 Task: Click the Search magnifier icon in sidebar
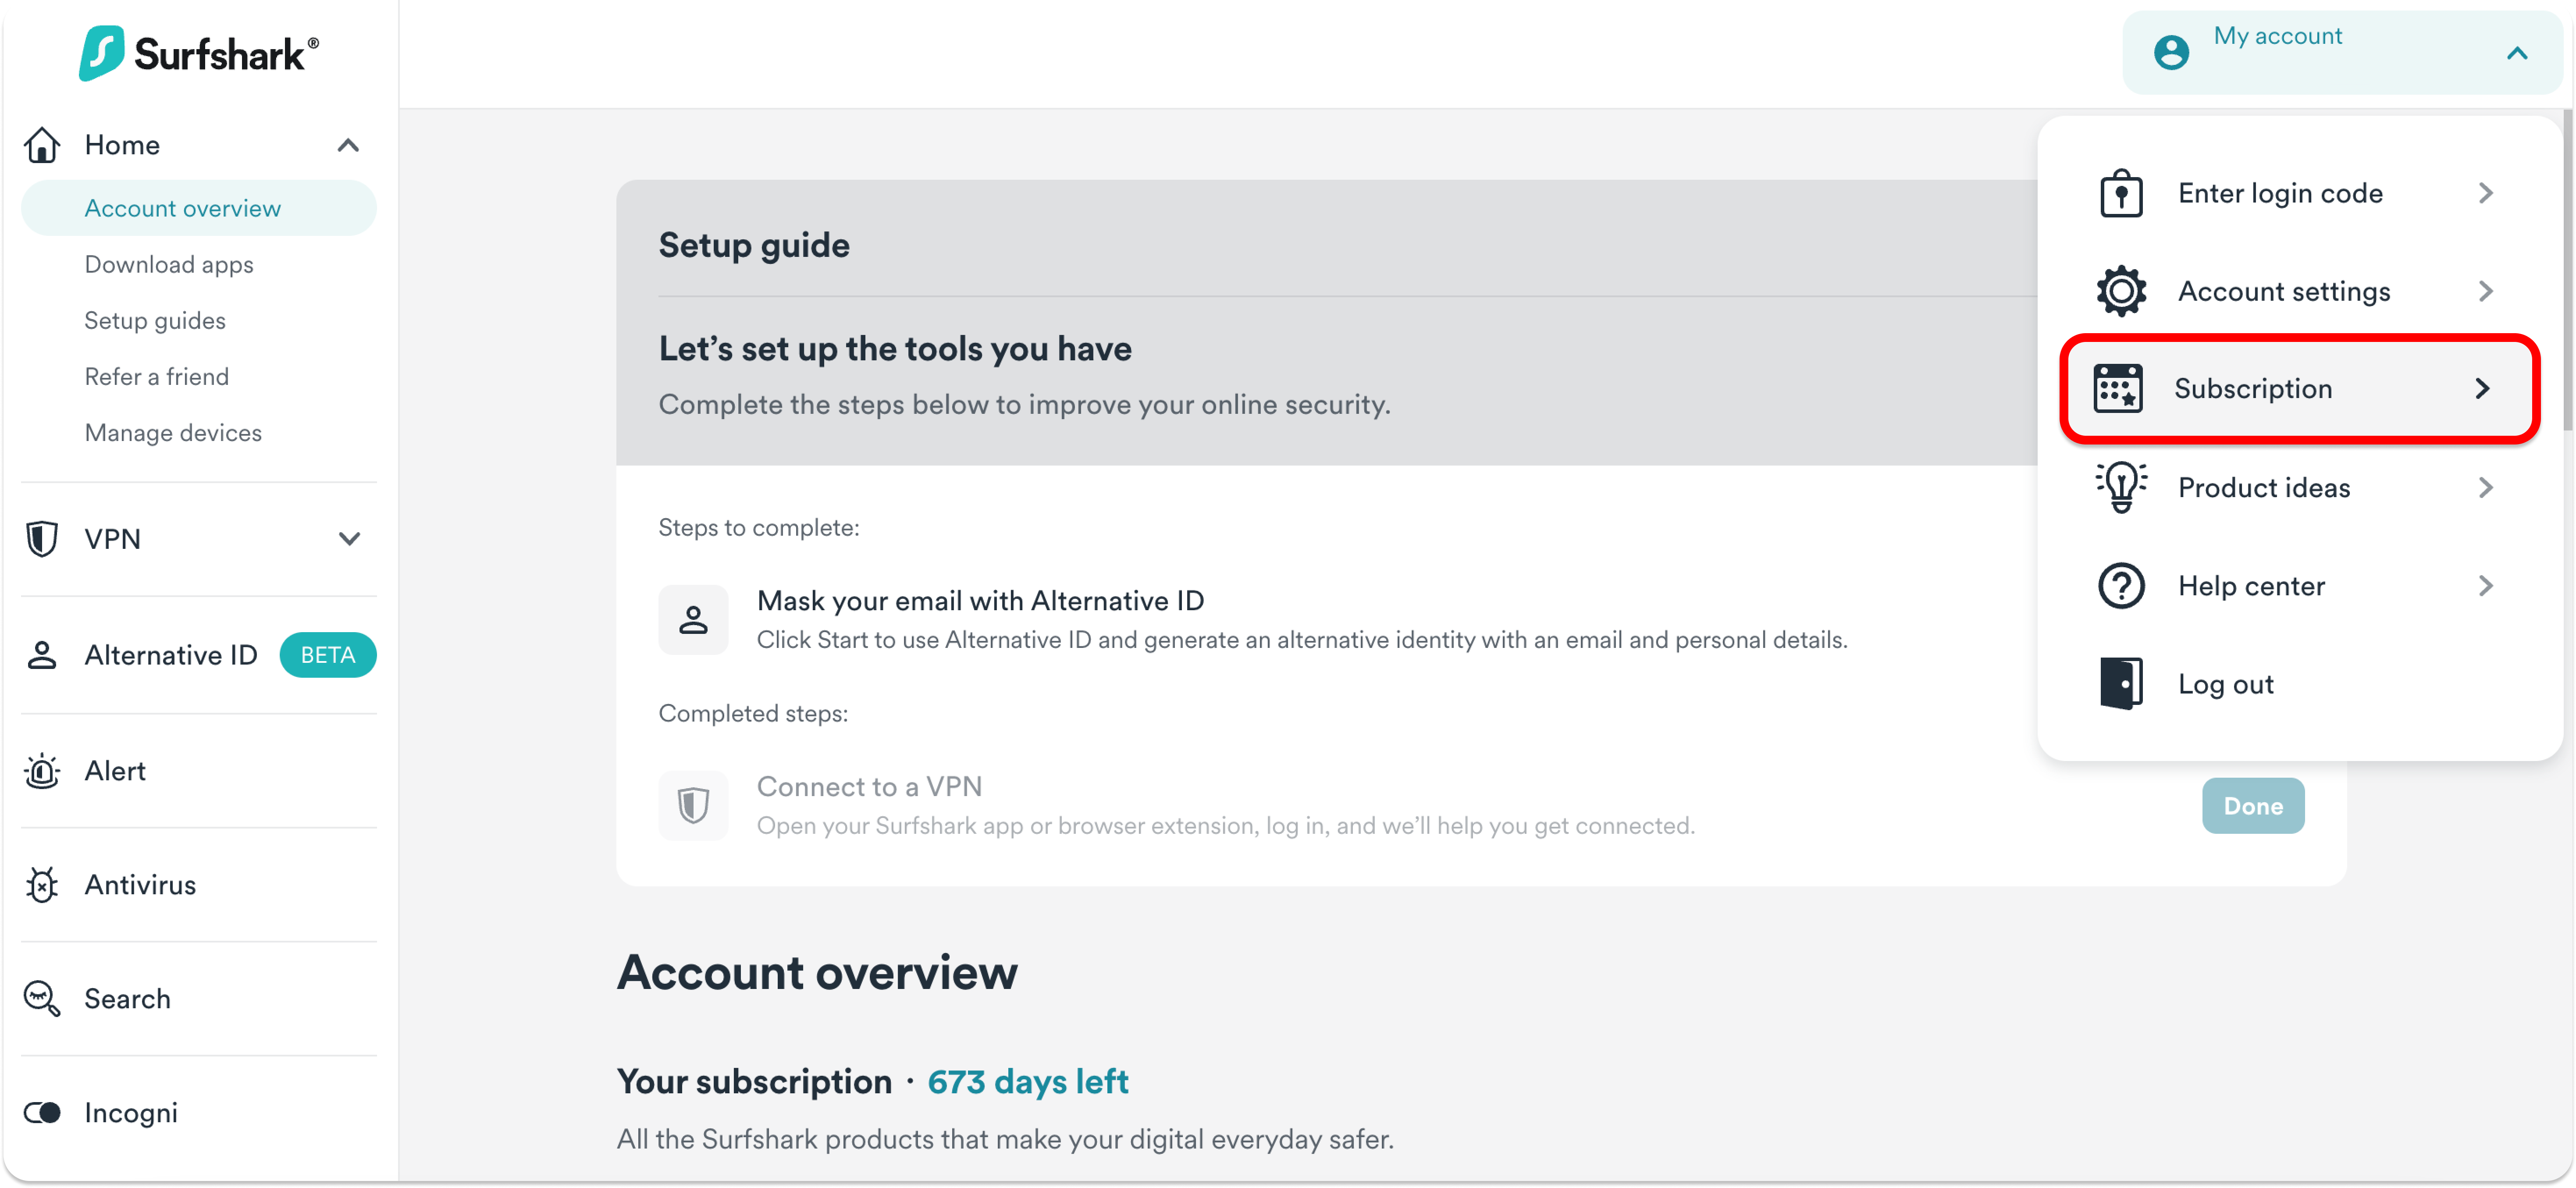(x=42, y=999)
